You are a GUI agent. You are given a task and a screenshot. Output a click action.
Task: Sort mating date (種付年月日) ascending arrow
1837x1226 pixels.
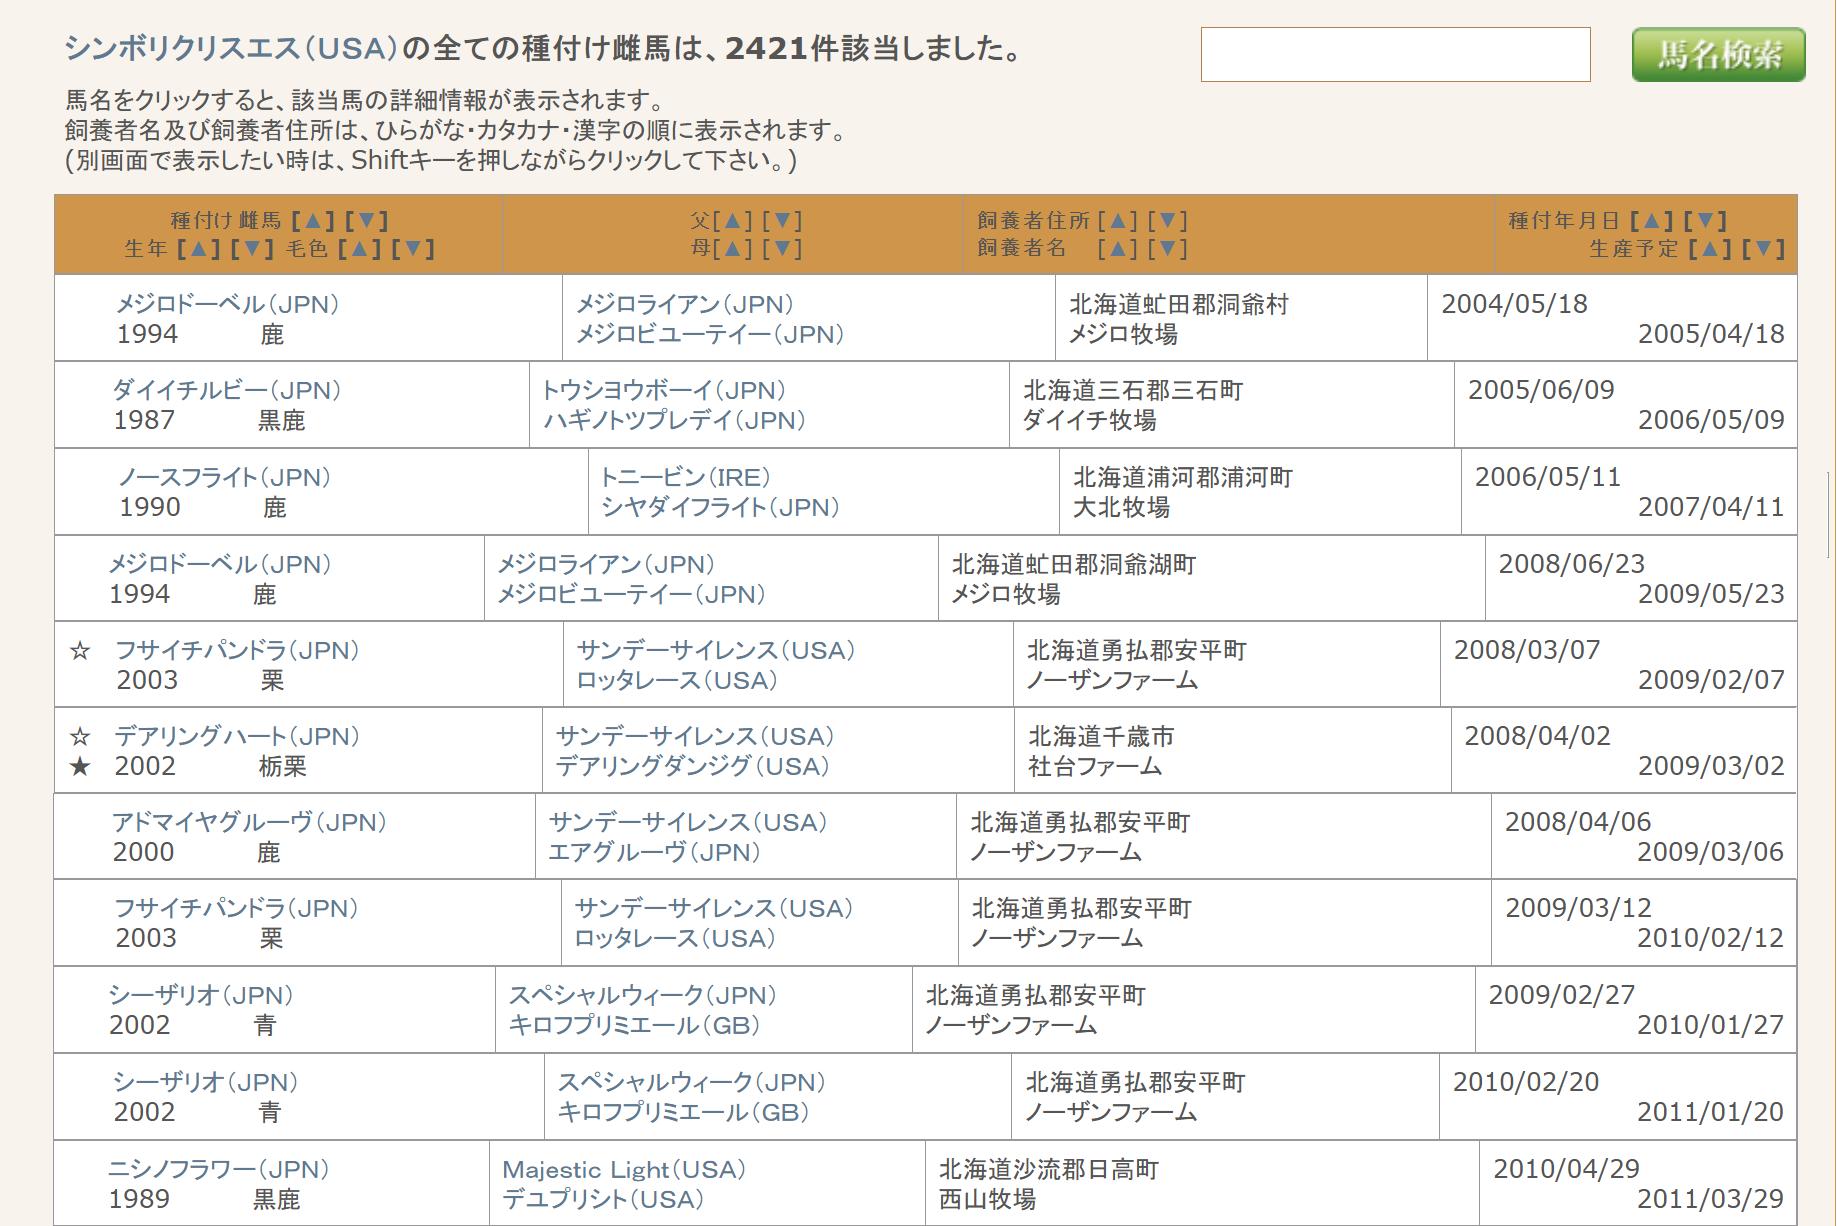coord(1651,221)
